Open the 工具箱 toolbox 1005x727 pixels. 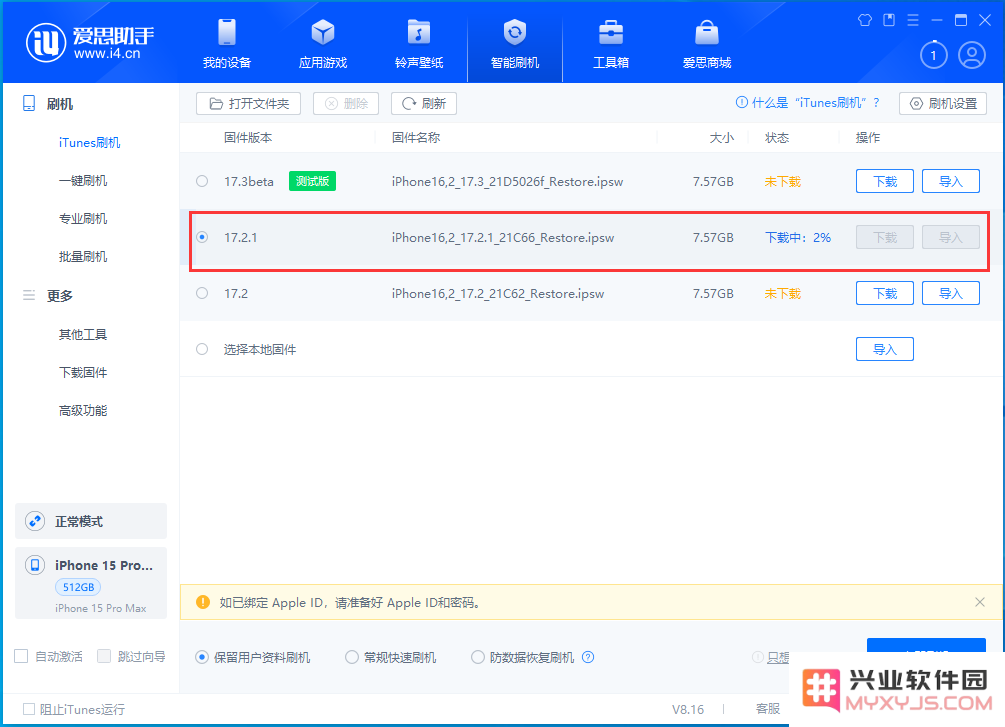pos(611,44)
